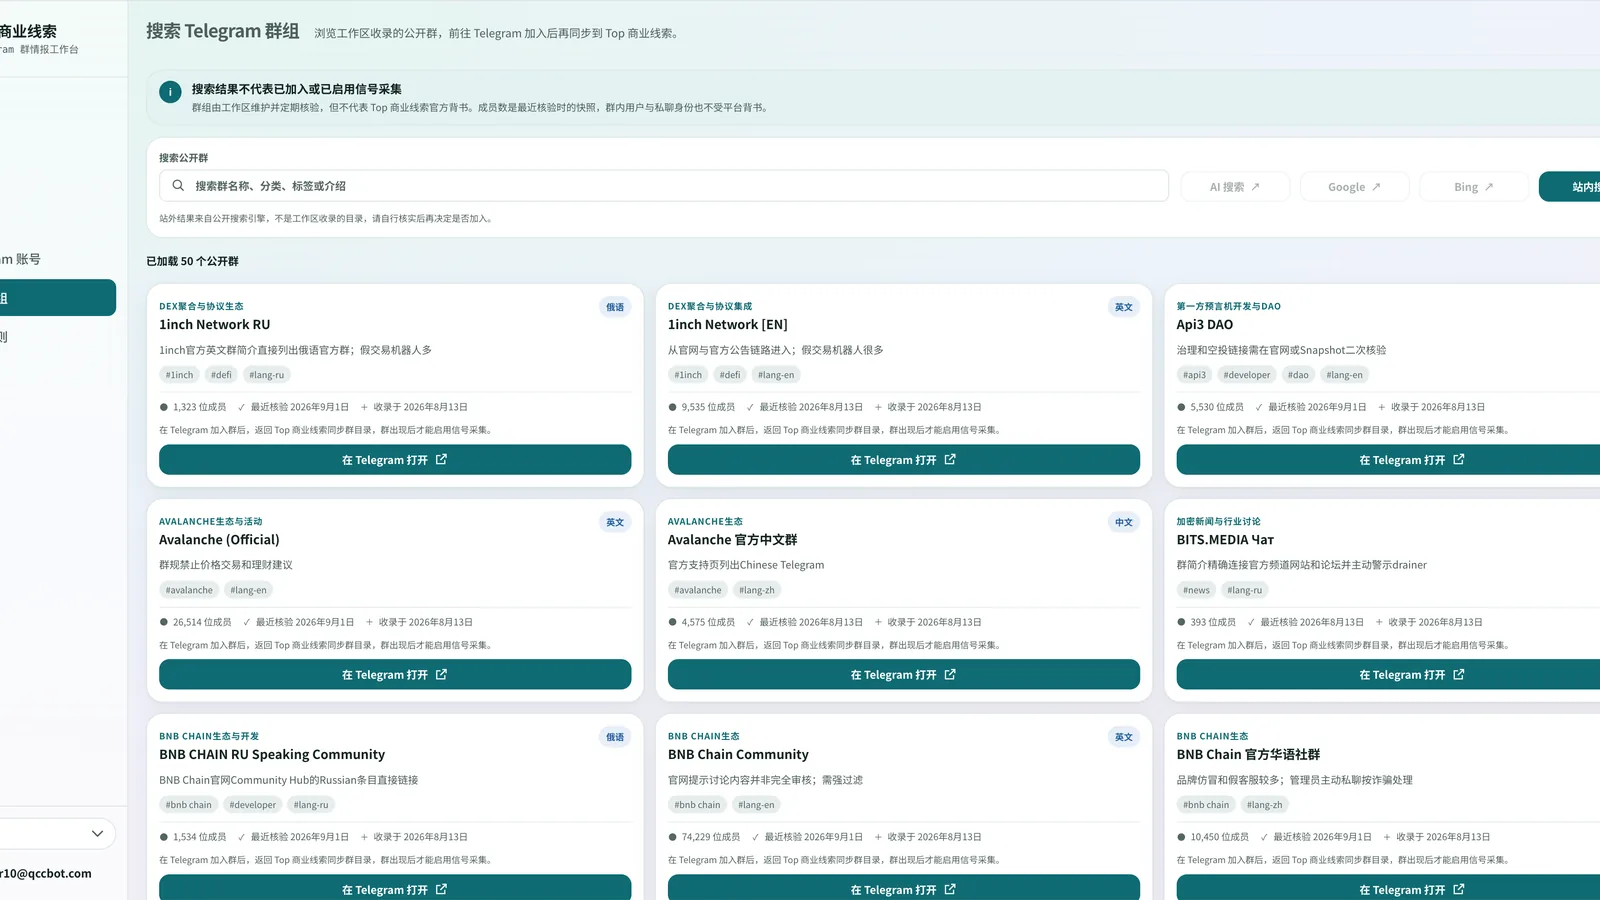Click the 1inch Network RU card title
This screenshot has height=900, width=1600.
(215, 325)
